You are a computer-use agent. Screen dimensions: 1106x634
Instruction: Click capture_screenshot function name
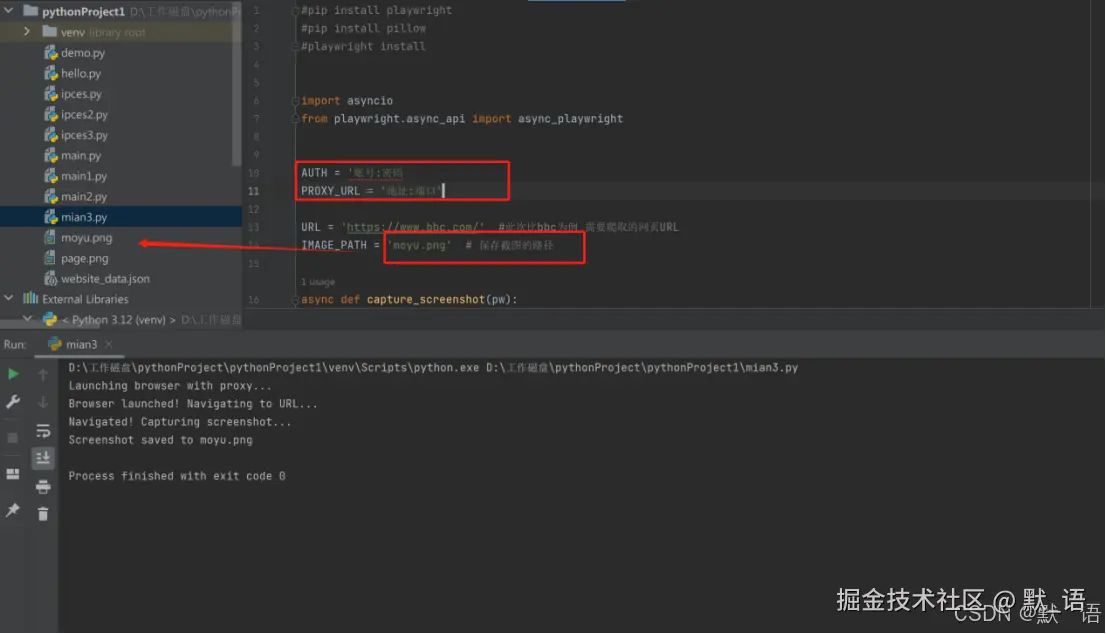(x=425, y=300)
